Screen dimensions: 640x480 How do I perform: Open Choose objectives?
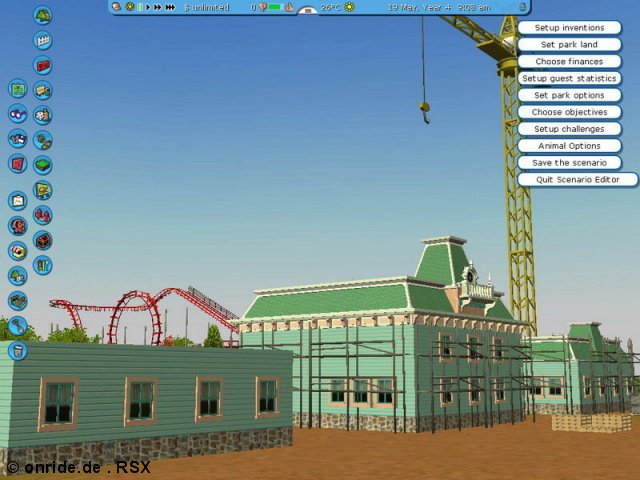pyautogui.click(x=569, y=112)
